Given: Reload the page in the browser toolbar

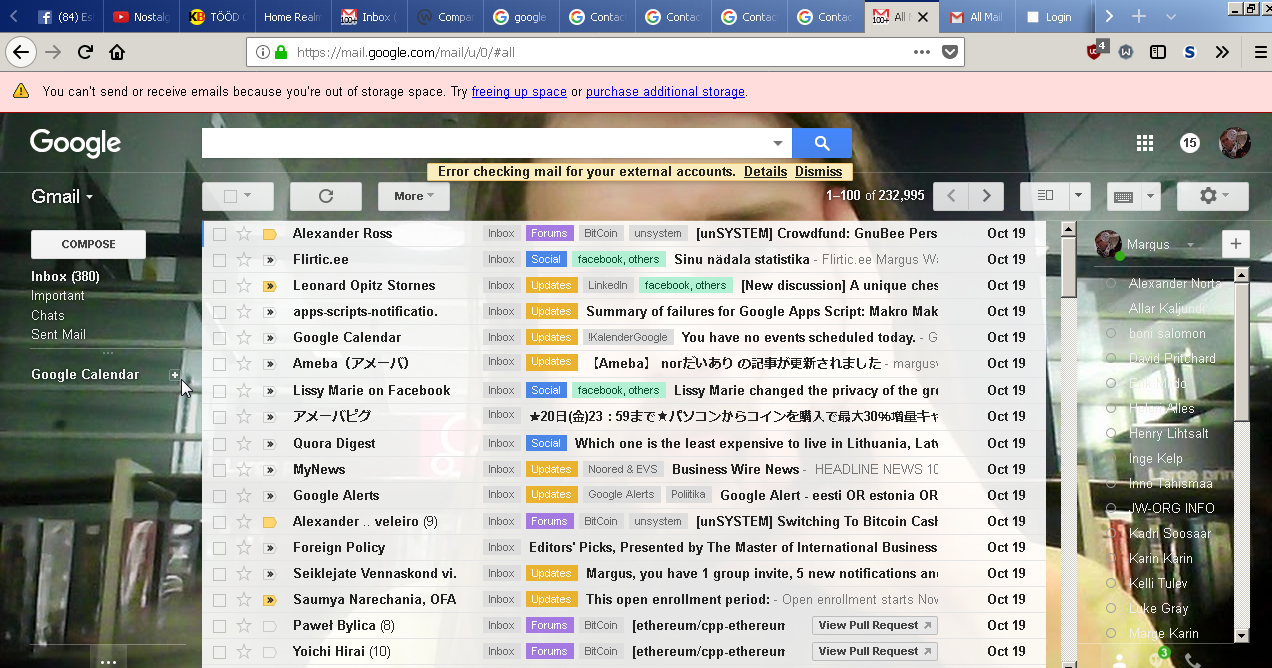Looking at the screenshot, I should [86, 52].
